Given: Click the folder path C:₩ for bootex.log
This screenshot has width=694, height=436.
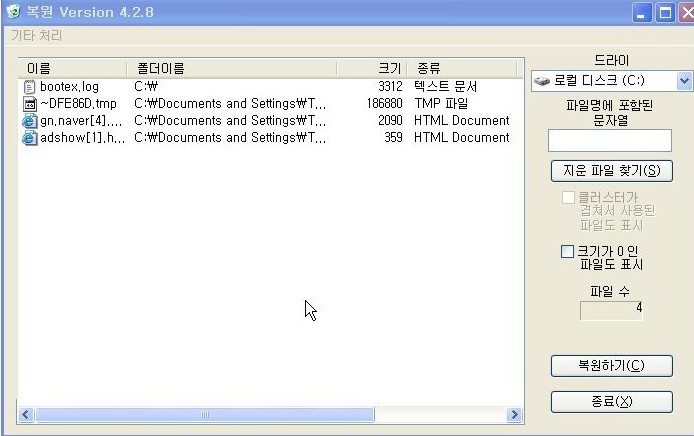Looking at the screenshot, I should pyautogui.click(x=146, y=86).
